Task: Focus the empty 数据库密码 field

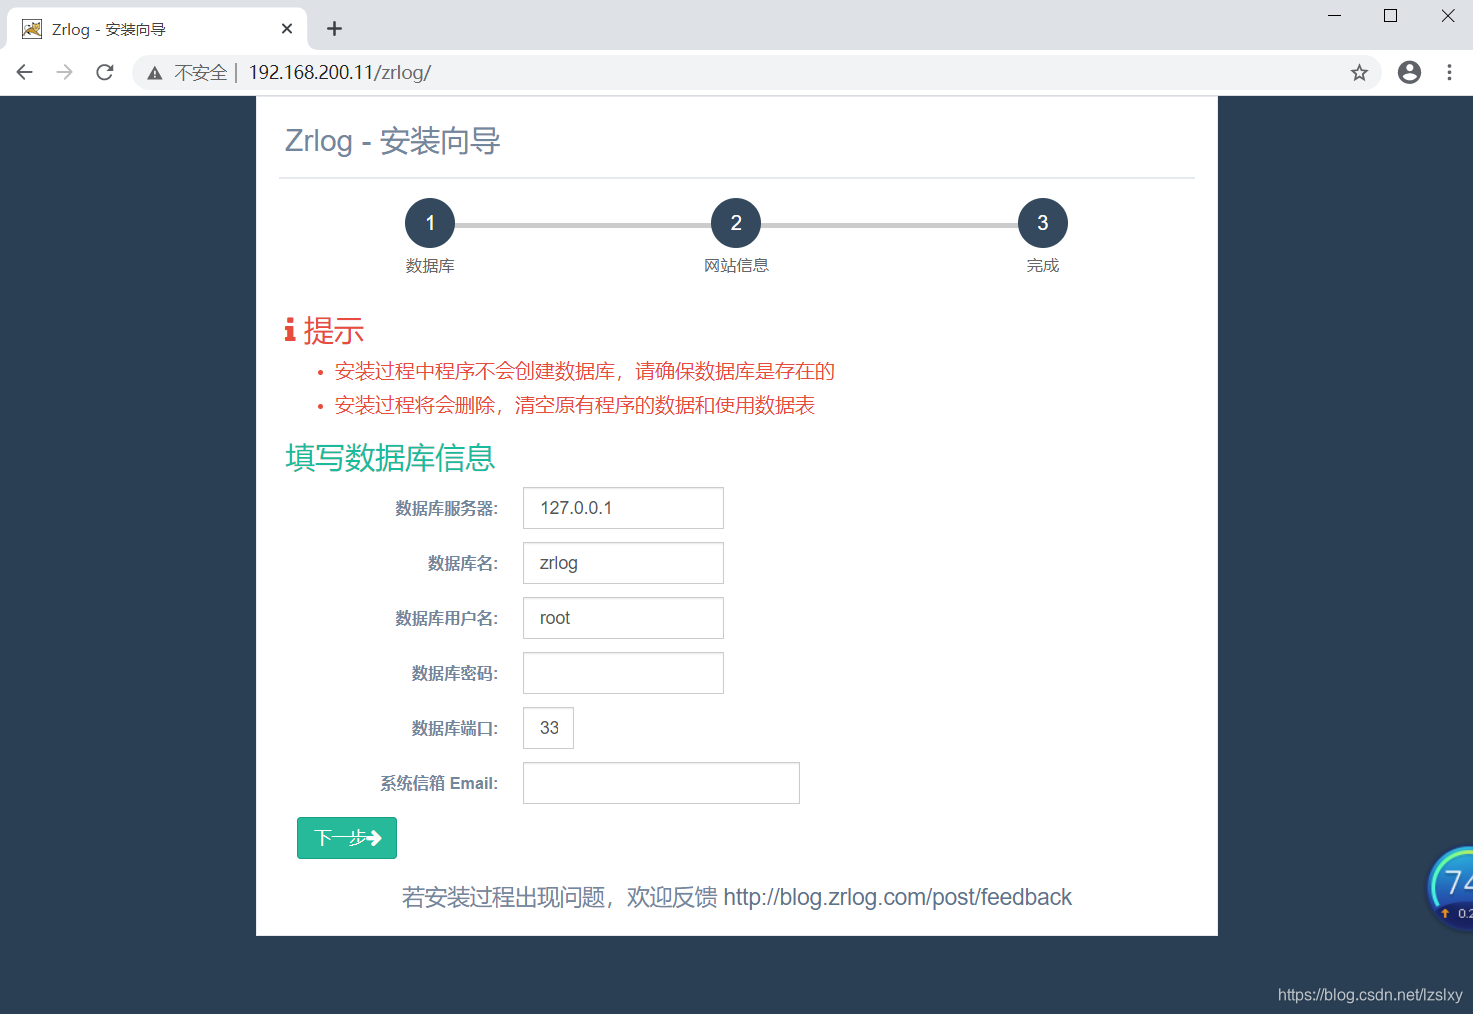Action: coord(623,673)
